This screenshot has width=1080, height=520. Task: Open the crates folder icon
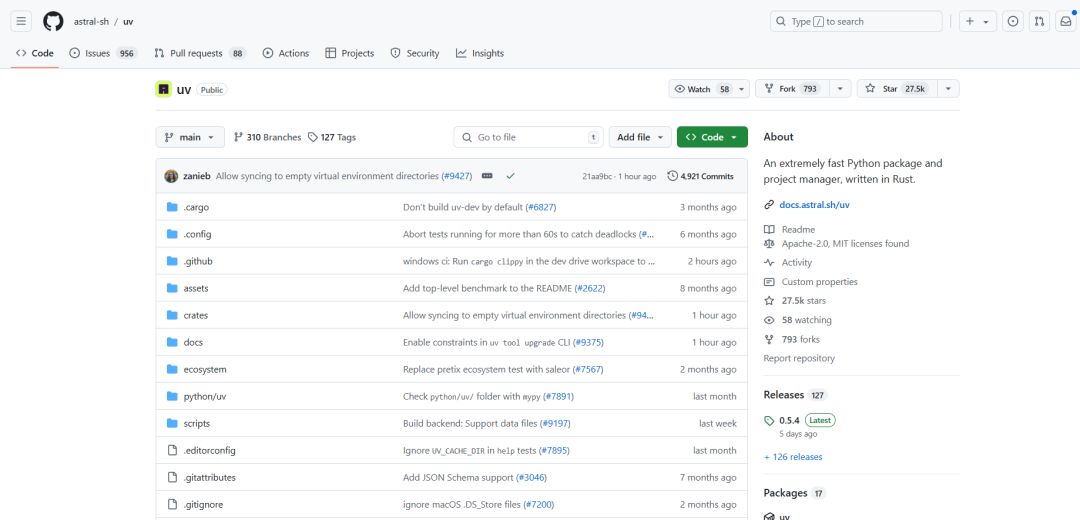coord(172,315)
